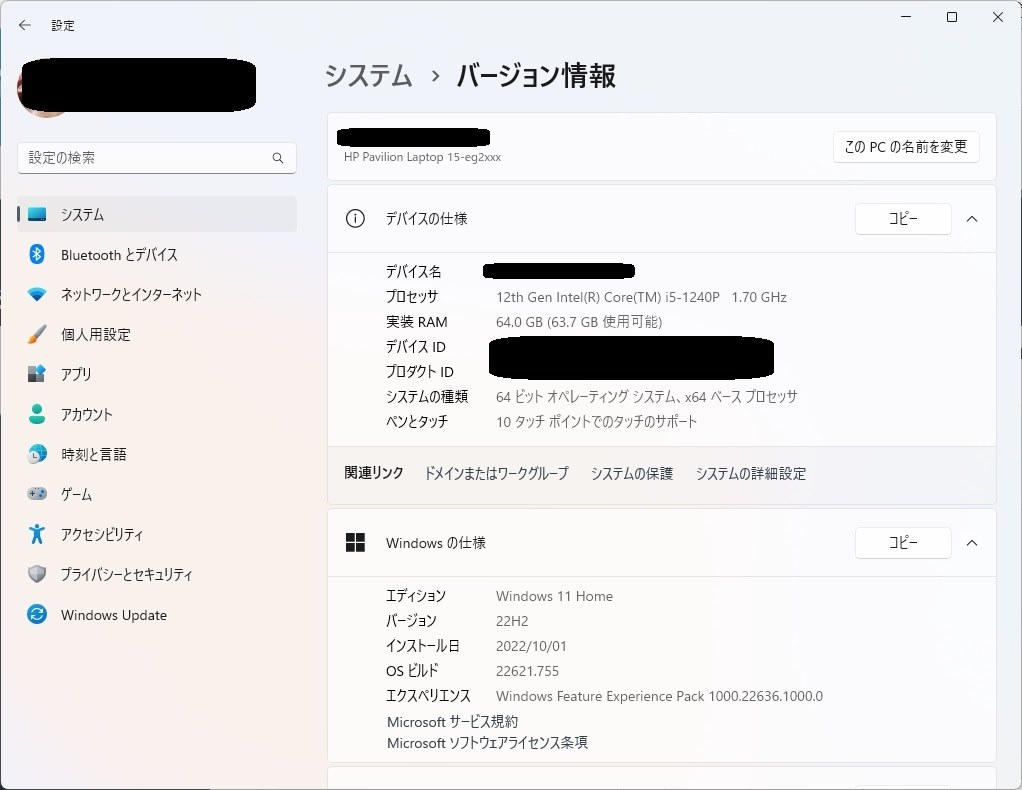Minimize the Settings window
1022x790 pixels.
click(906, 17)
